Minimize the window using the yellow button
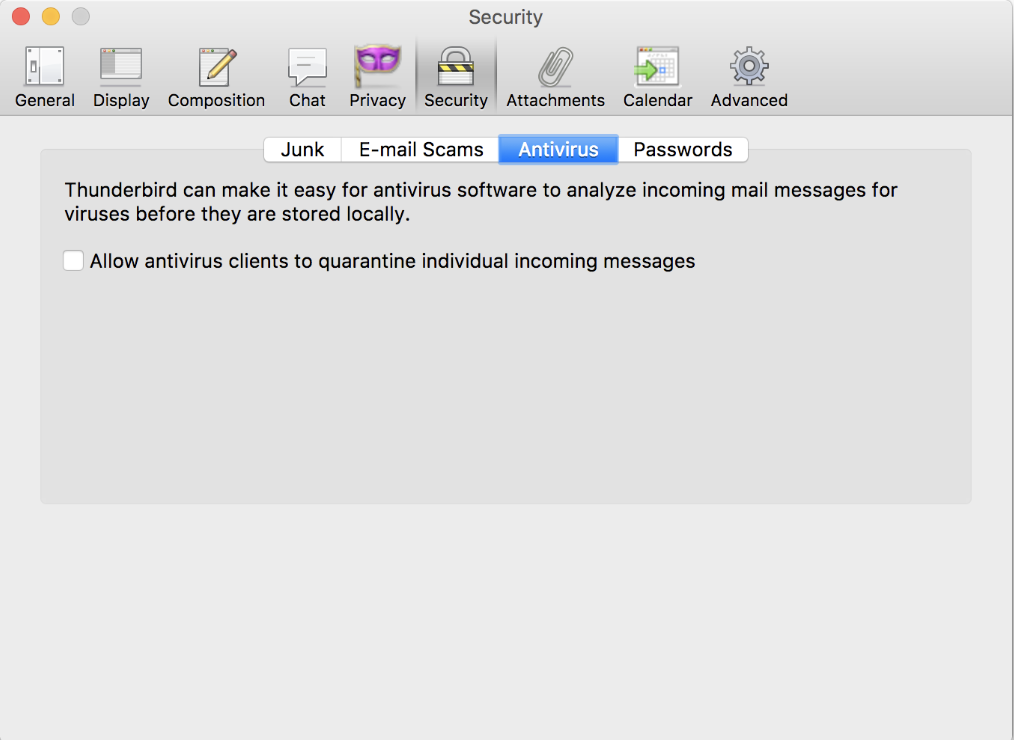 (50, 17)
